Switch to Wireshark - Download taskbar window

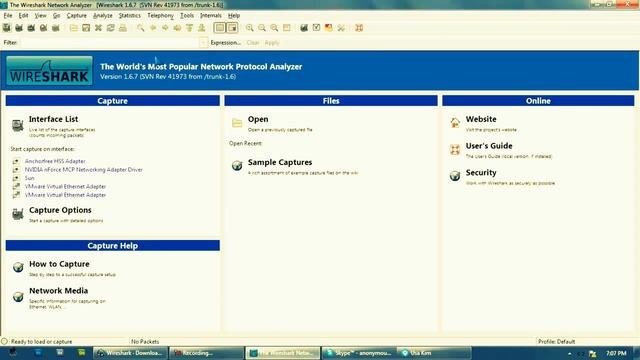pyautogui.click(x=130, y=353)
